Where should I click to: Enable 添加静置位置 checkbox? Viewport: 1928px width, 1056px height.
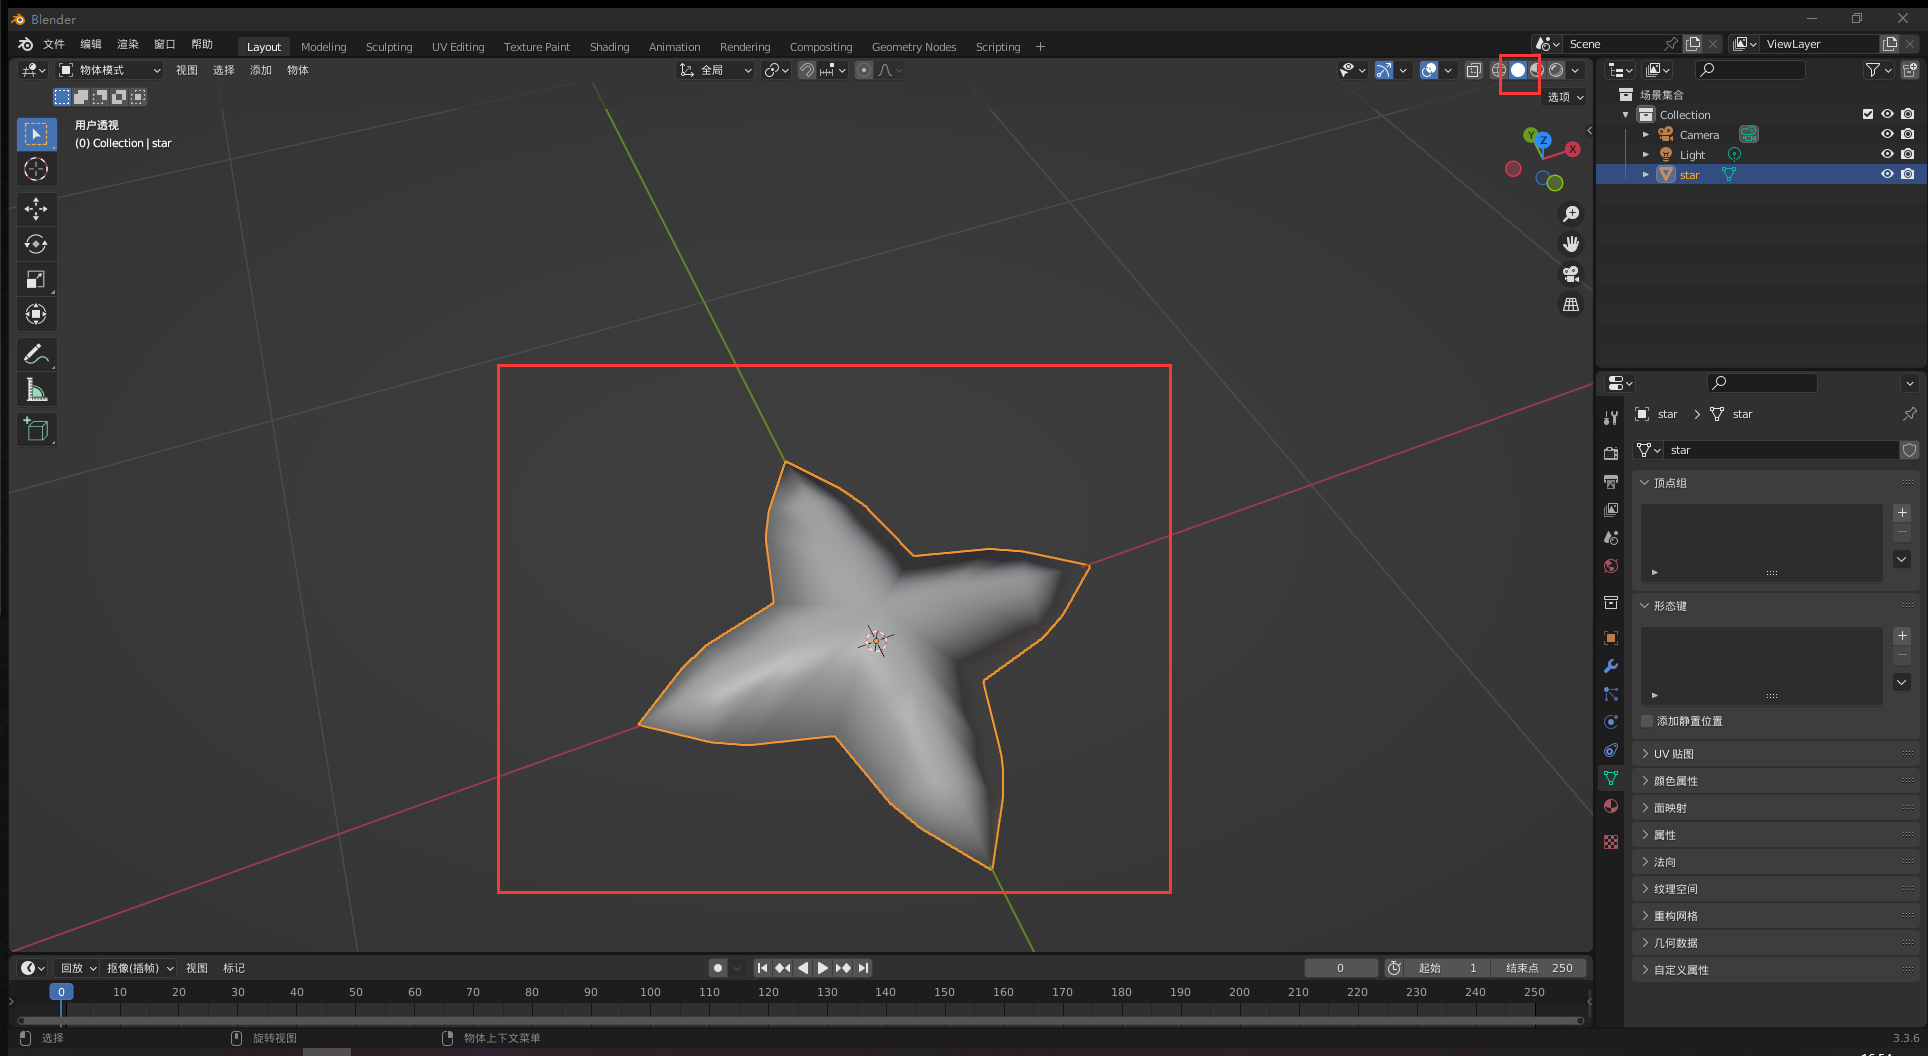pyautogui.click(x=1647, y=721)
